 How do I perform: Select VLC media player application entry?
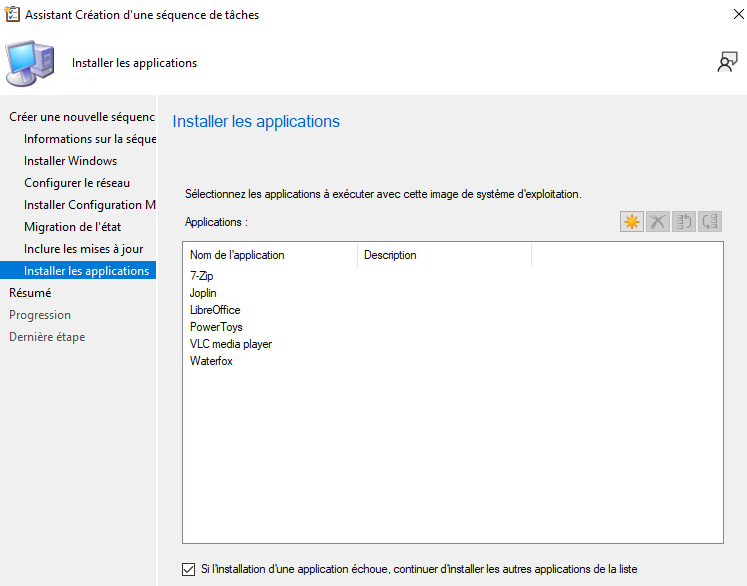[231, 344]
